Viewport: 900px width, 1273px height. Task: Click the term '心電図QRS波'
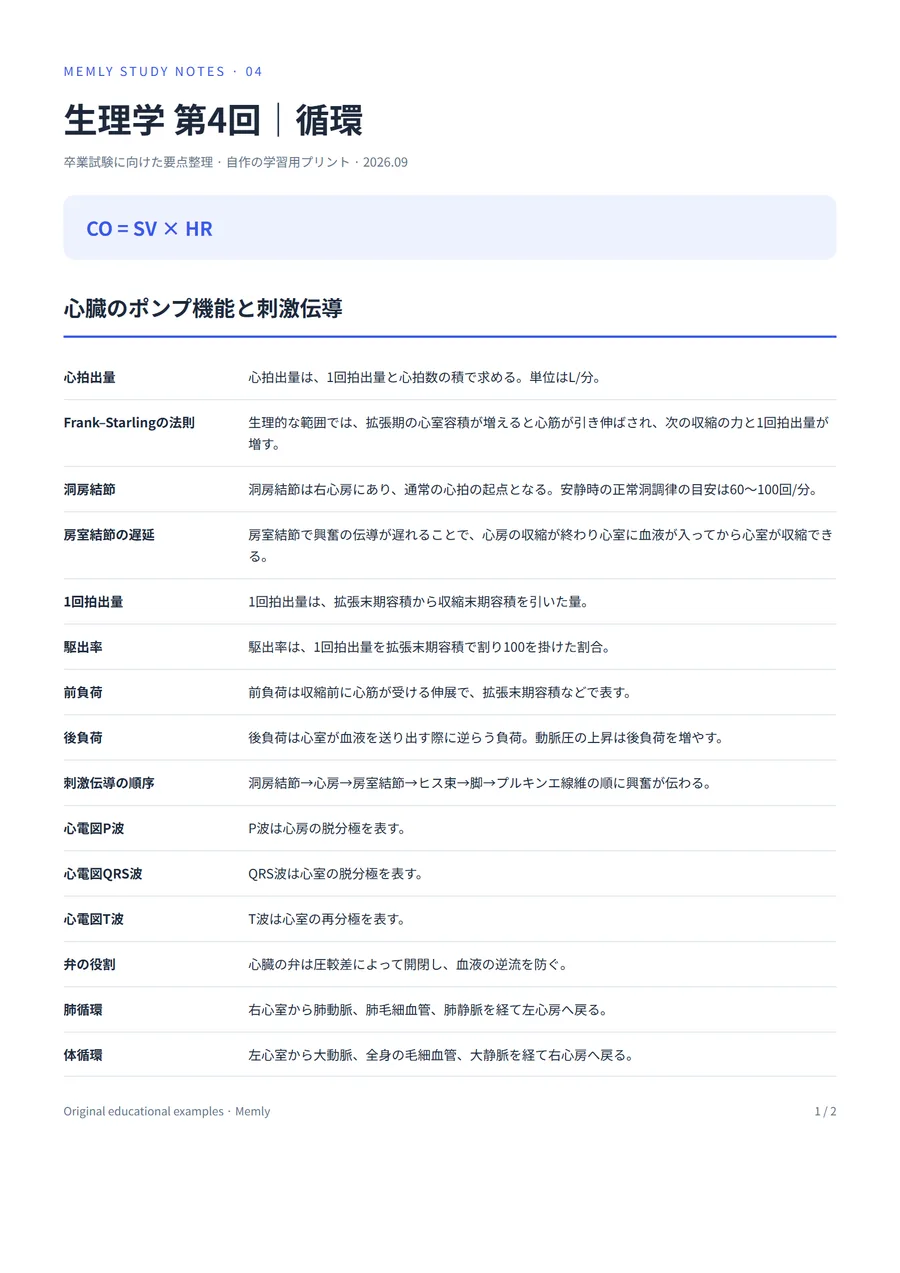point(103,873)
